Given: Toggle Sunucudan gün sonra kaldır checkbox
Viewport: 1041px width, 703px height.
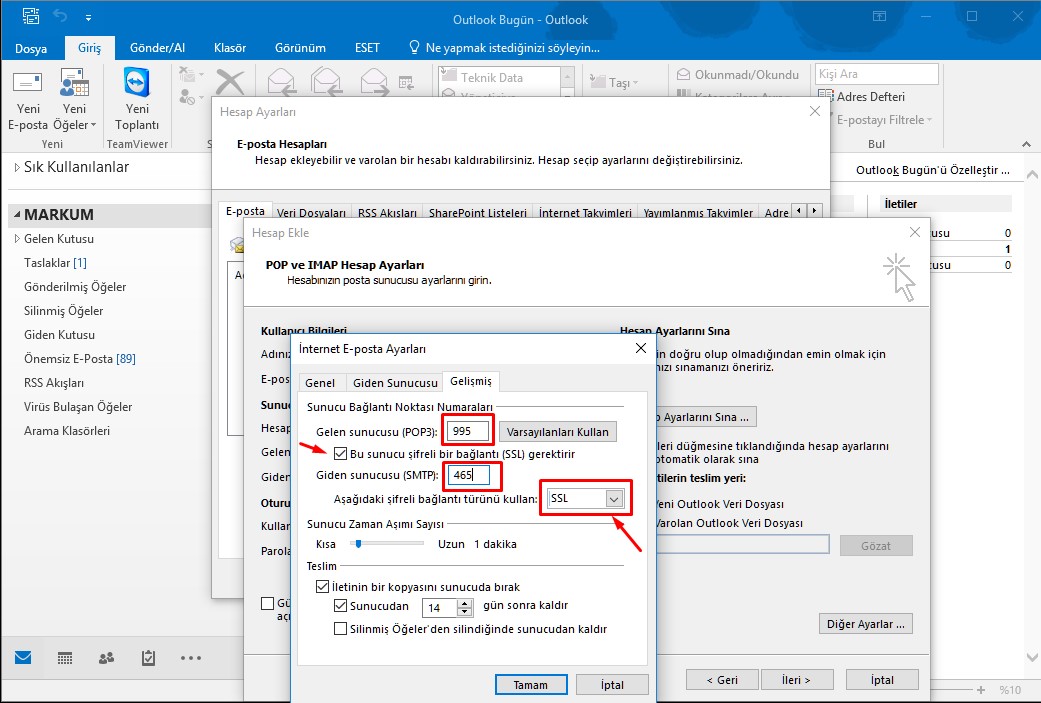Looking at the screenshot, I should 341,605.
